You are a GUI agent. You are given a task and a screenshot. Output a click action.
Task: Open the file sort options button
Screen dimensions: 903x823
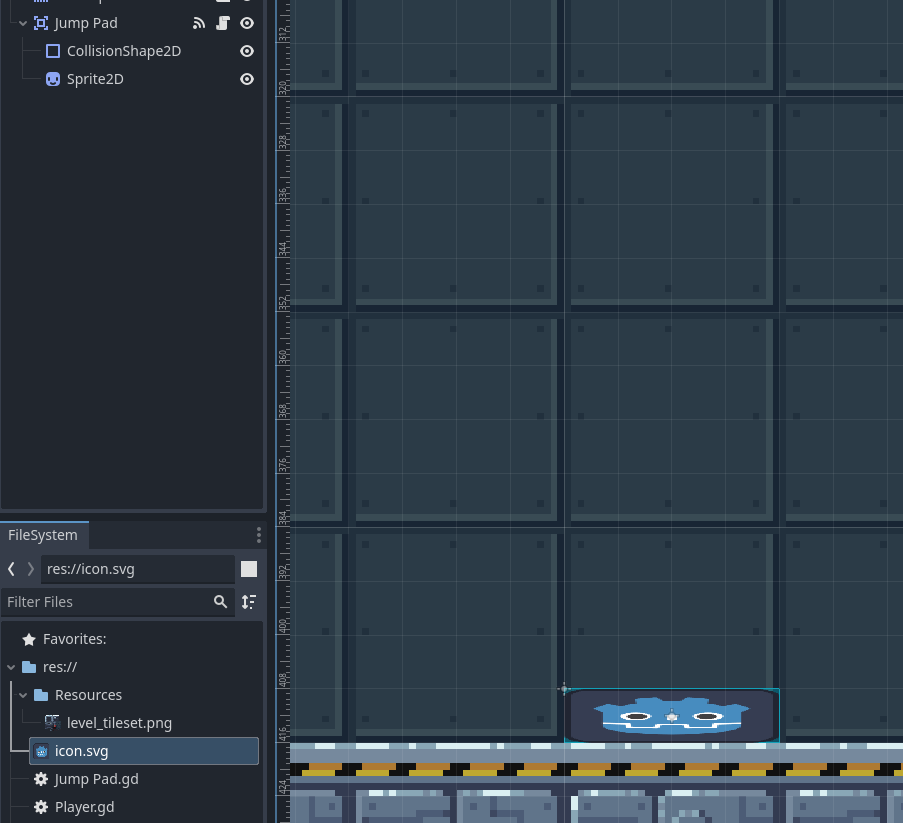[249, 602]
